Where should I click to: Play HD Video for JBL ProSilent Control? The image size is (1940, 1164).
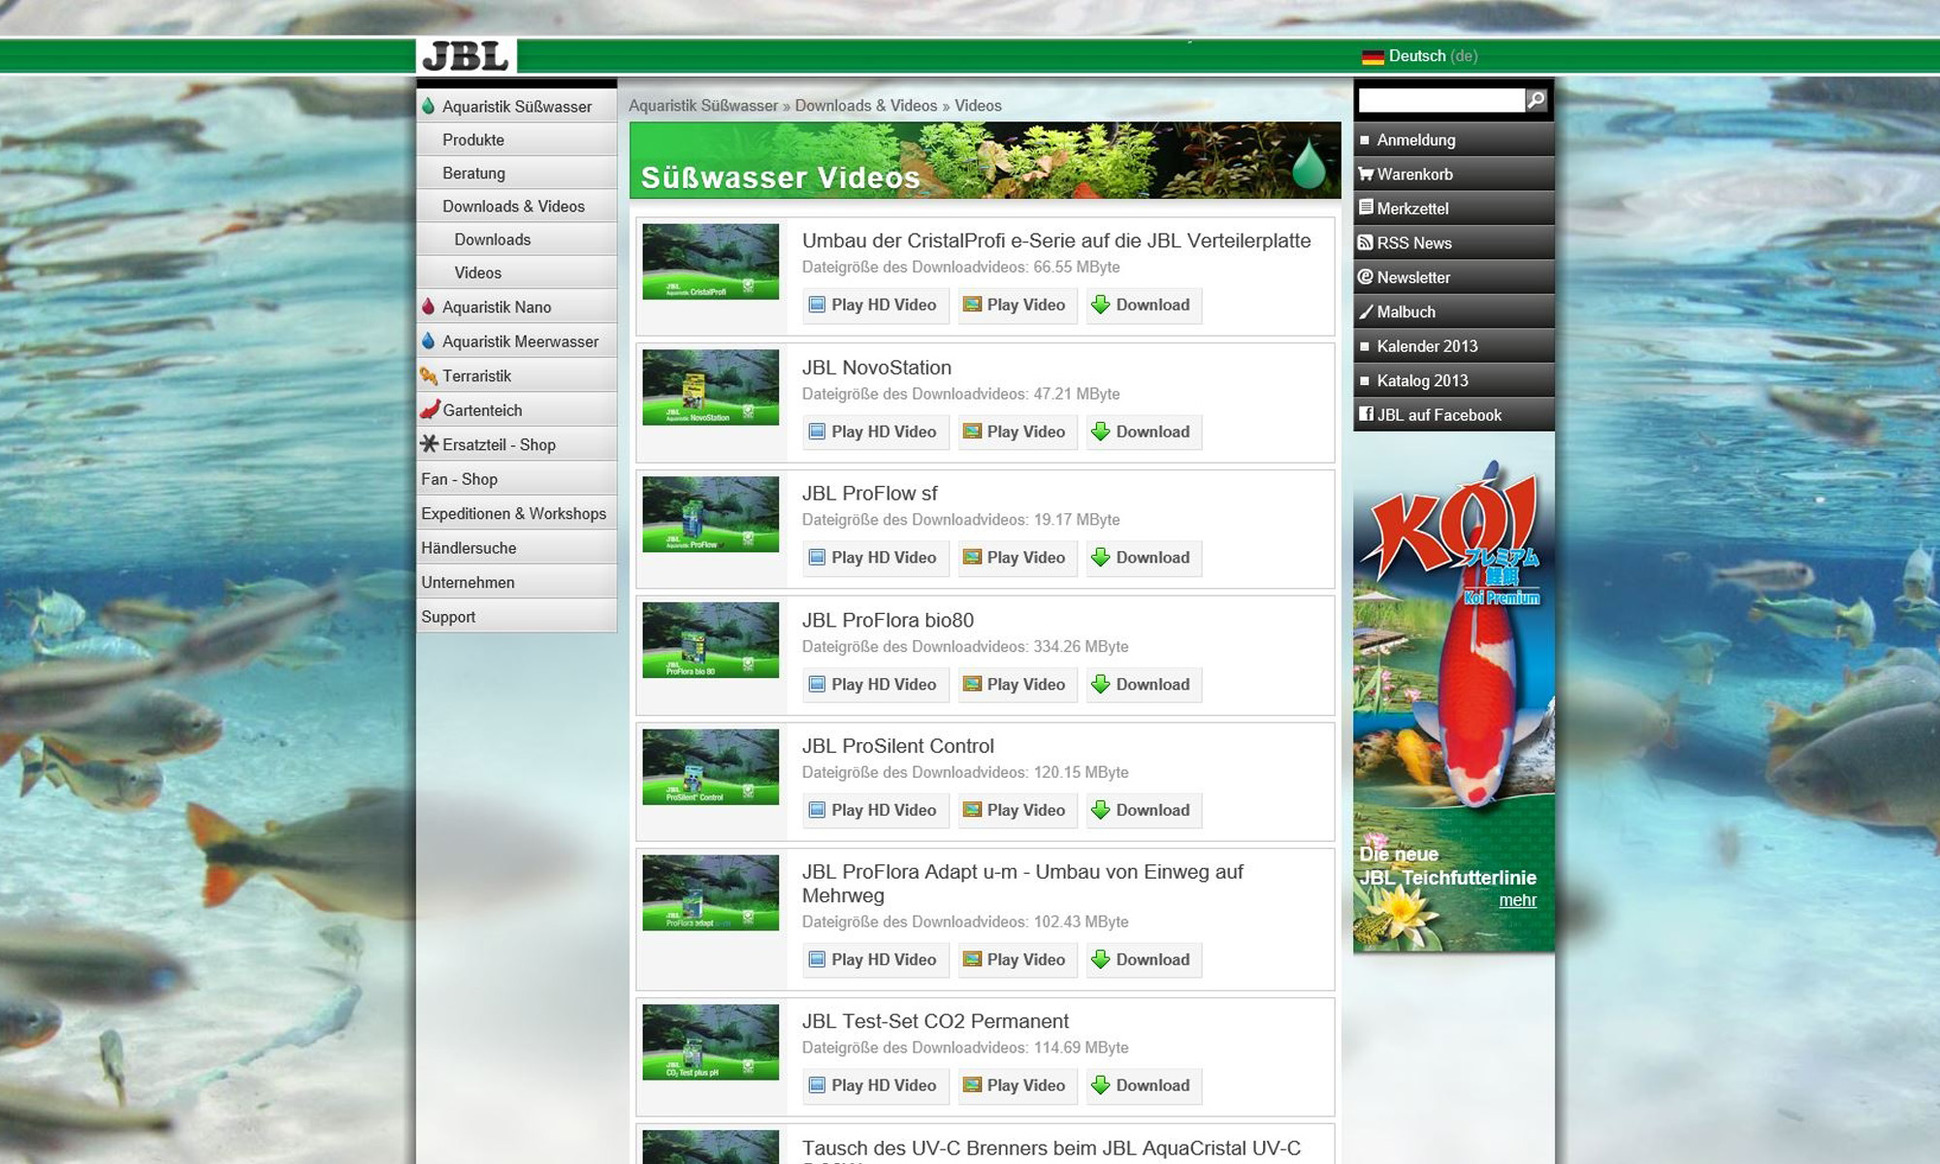click(875, 811)
